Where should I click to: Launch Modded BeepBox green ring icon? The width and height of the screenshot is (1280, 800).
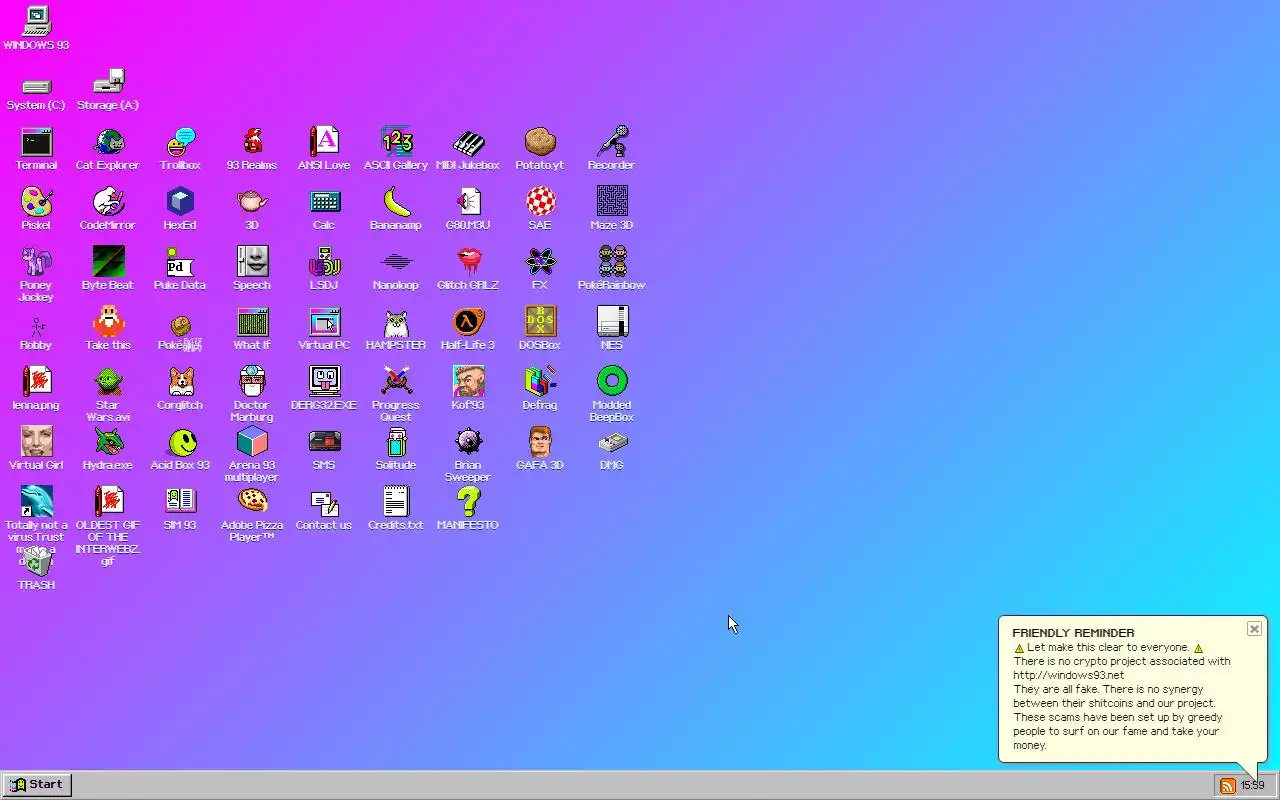[x=612, y=382]
